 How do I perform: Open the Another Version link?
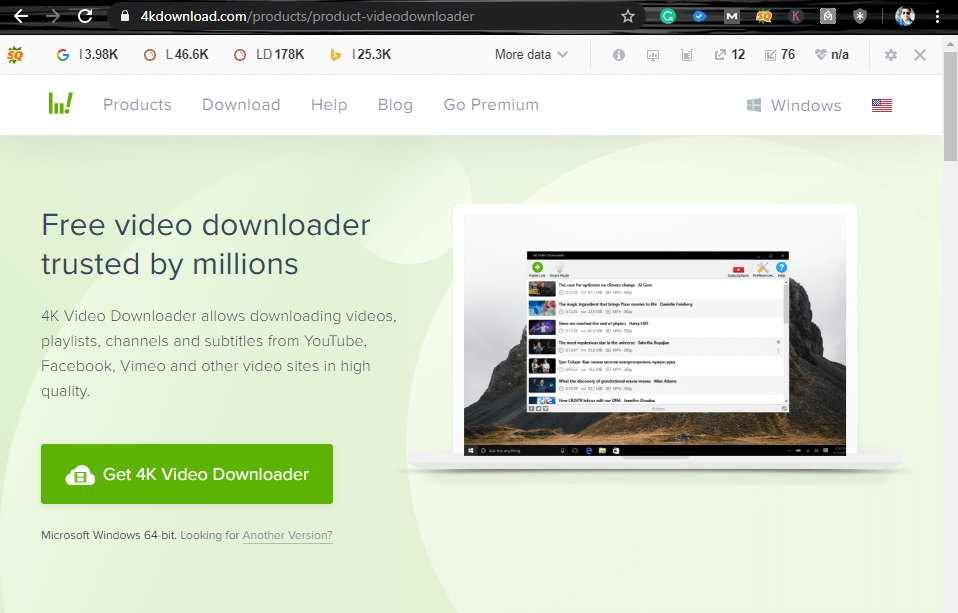[287, 535]
